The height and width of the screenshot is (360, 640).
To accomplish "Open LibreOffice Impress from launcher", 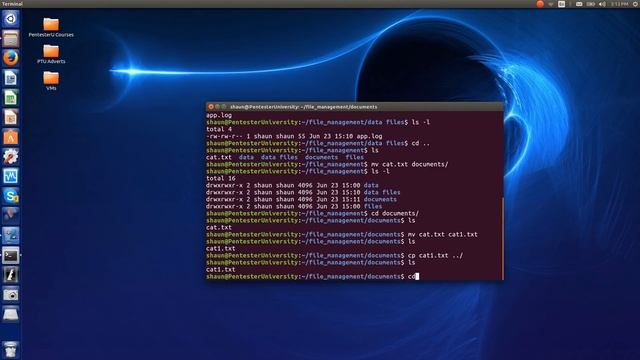I will (11, 117).
